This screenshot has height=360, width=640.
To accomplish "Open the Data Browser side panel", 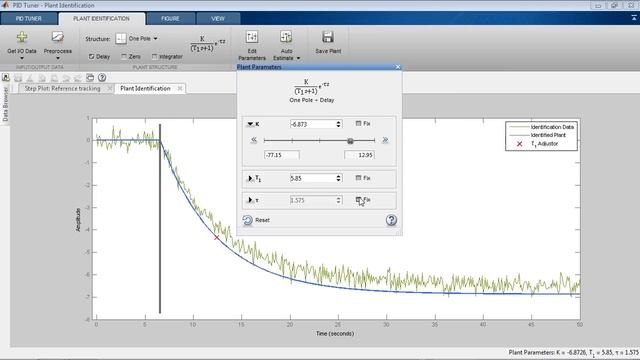I will 5,104.
